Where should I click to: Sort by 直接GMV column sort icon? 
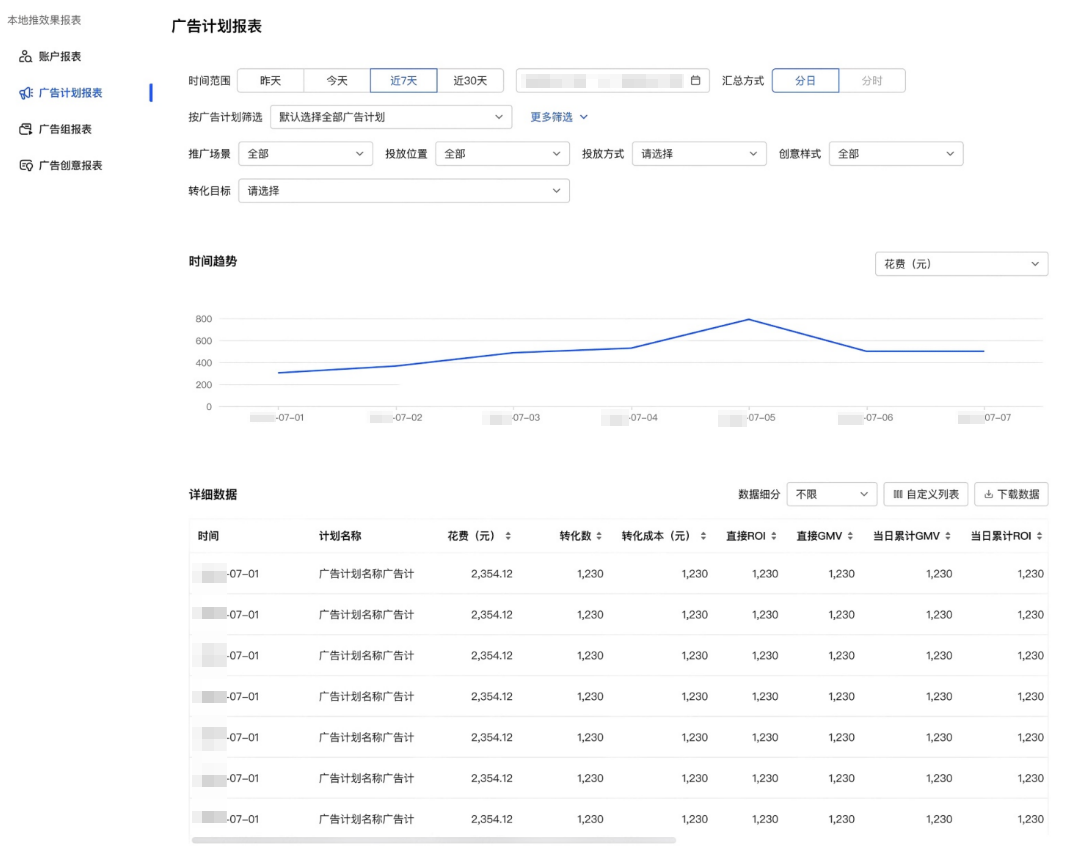pyautogui.click(x=850, y=537)
